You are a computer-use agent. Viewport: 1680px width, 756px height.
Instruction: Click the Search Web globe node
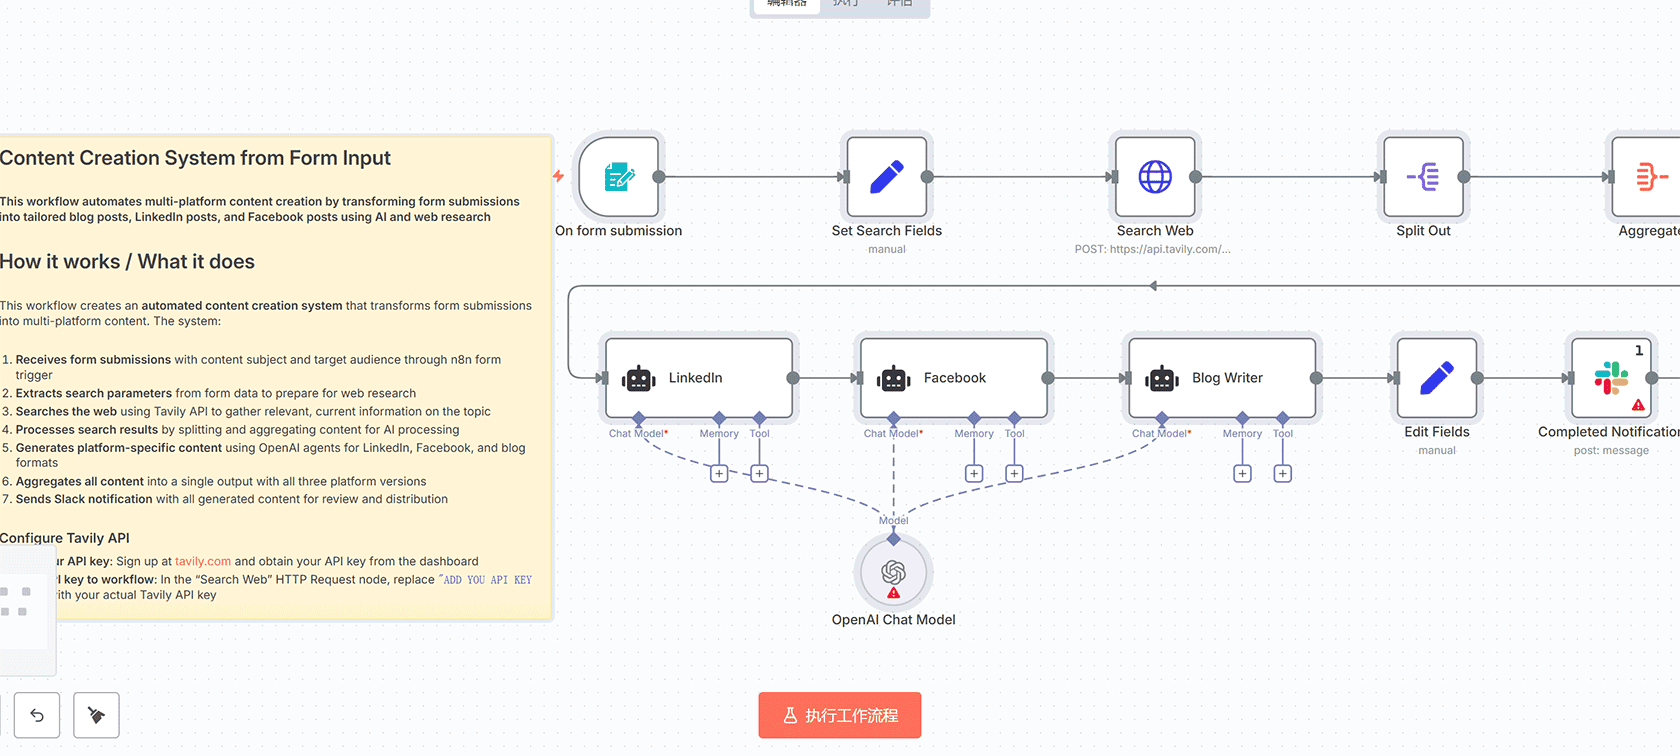(1155, 178)
